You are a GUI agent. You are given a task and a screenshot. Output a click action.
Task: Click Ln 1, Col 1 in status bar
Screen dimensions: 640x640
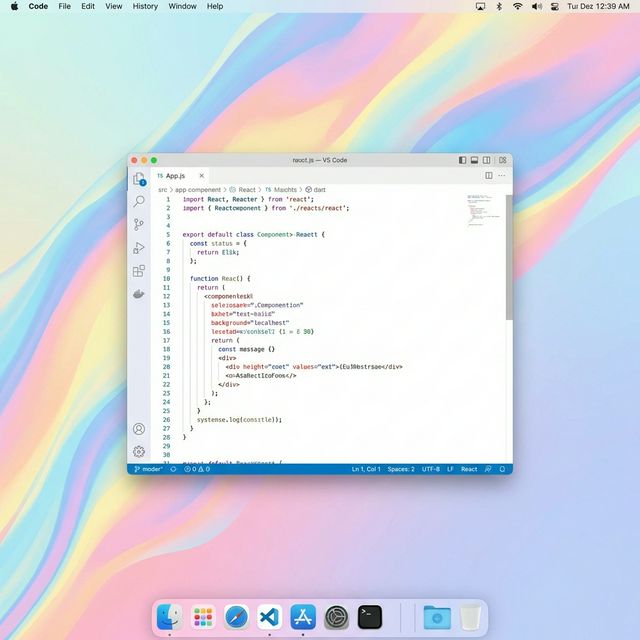click(x=366, y=469)
